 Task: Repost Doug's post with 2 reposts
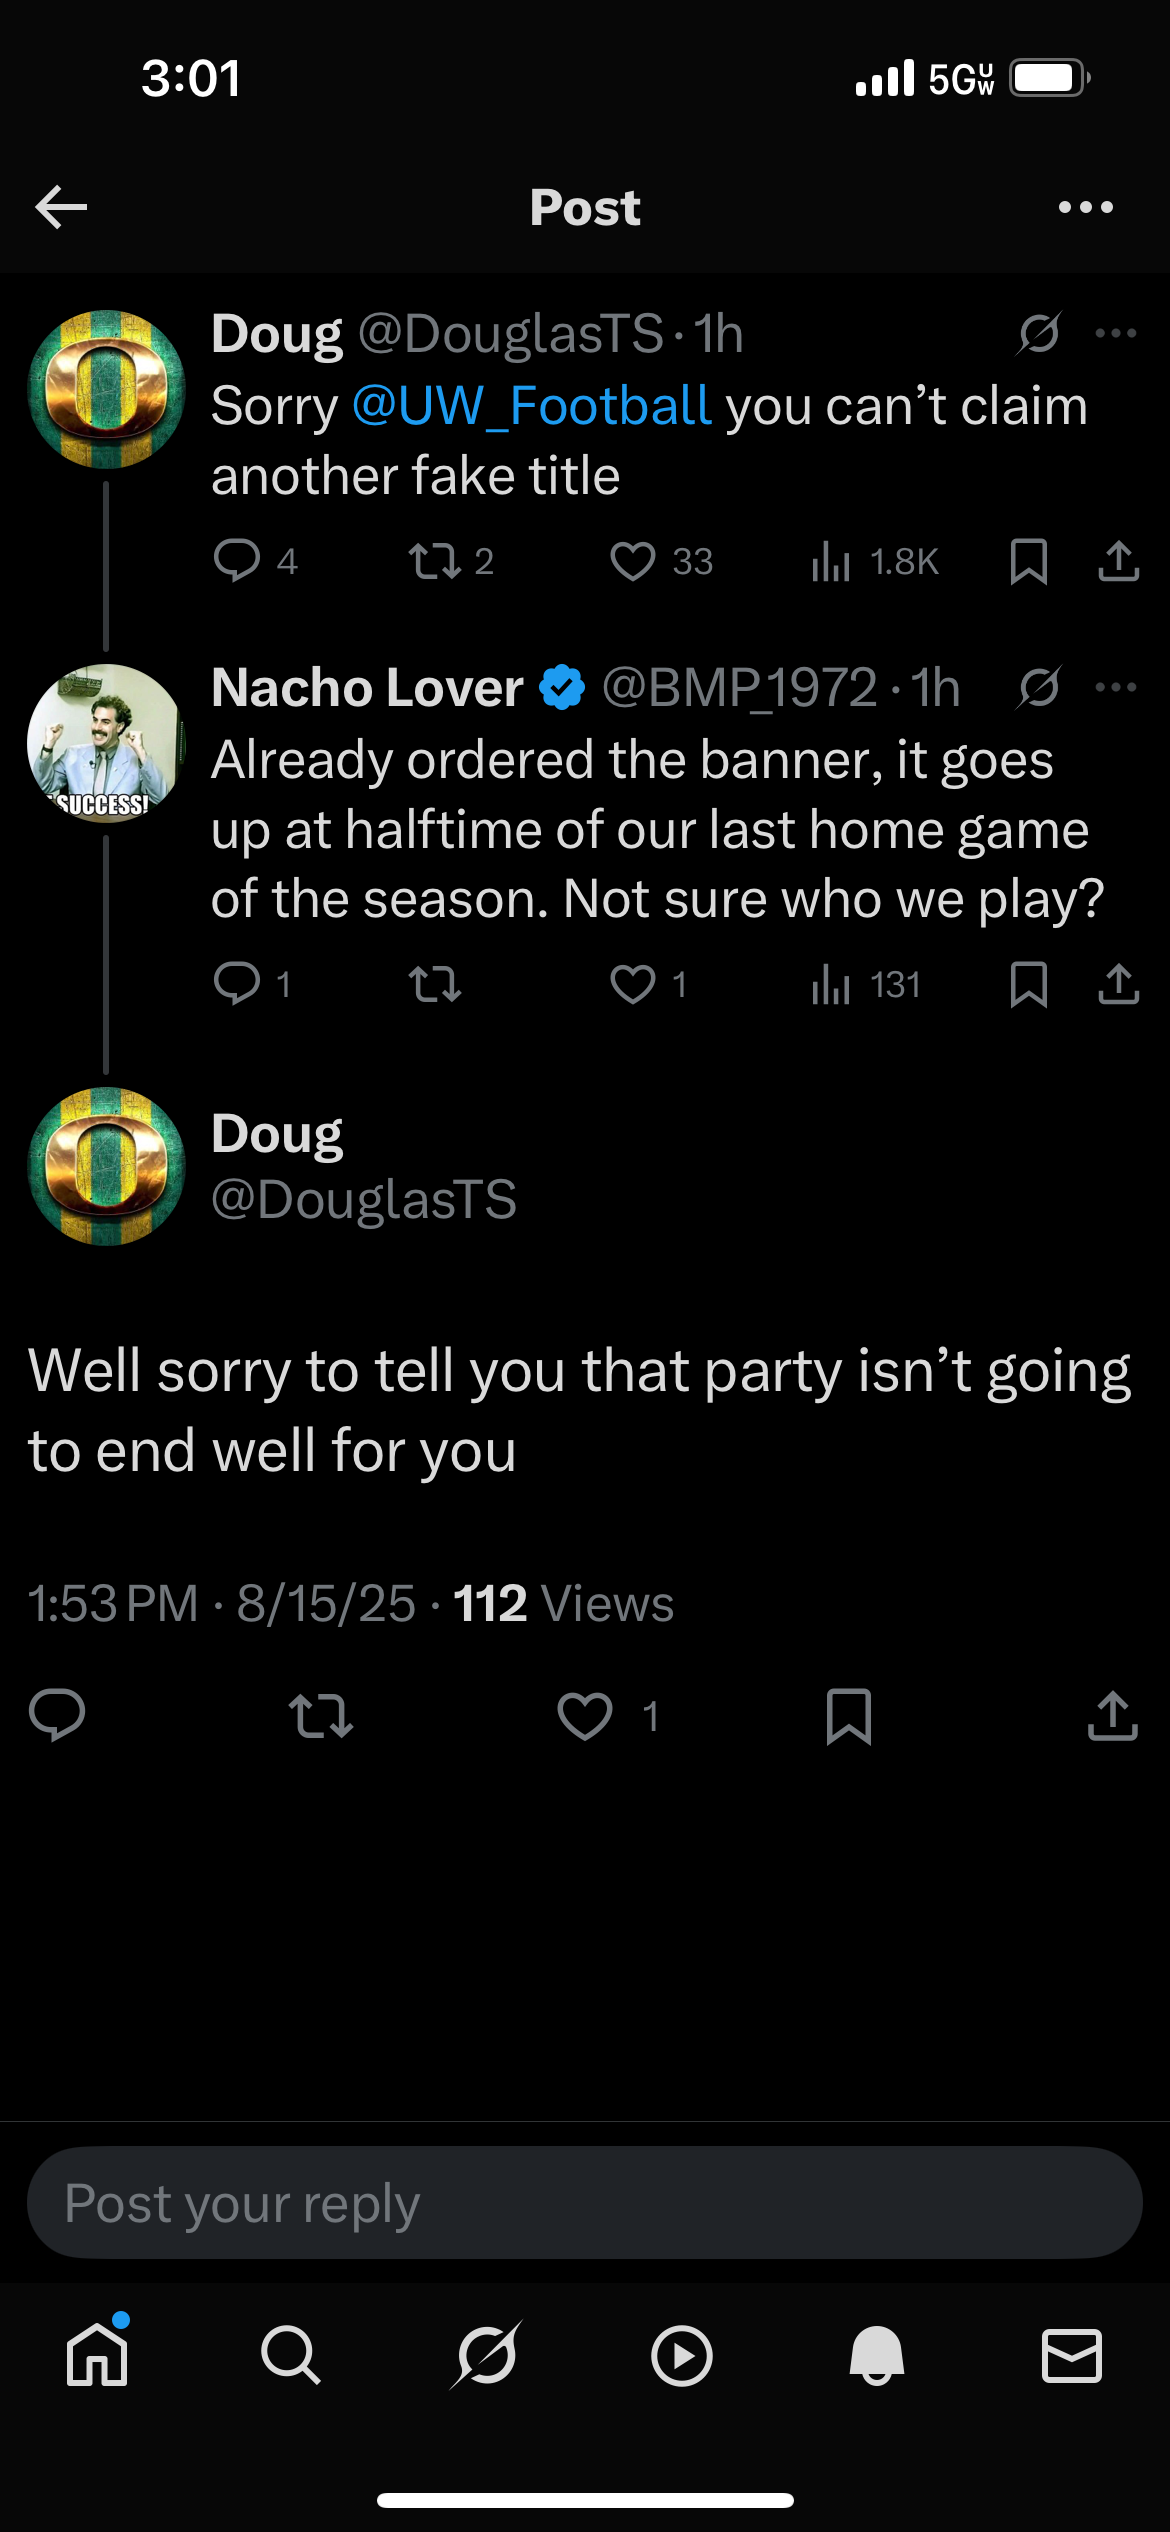(x=435, y=561)
